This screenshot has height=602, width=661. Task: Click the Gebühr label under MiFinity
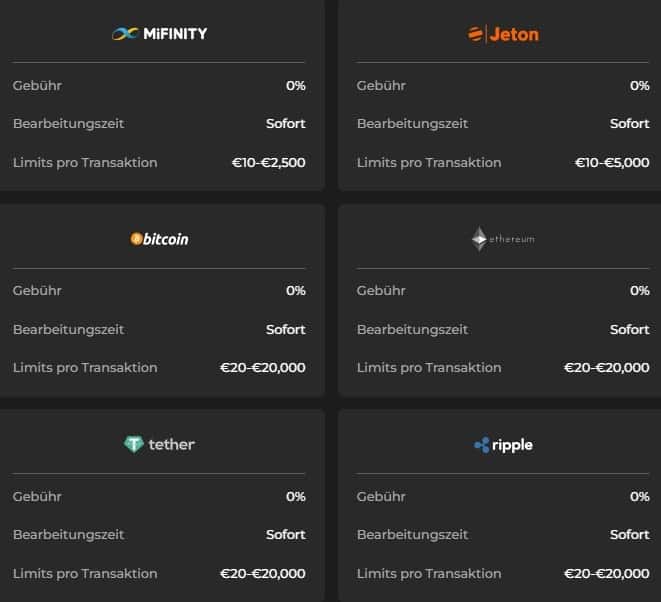point(37,86)
